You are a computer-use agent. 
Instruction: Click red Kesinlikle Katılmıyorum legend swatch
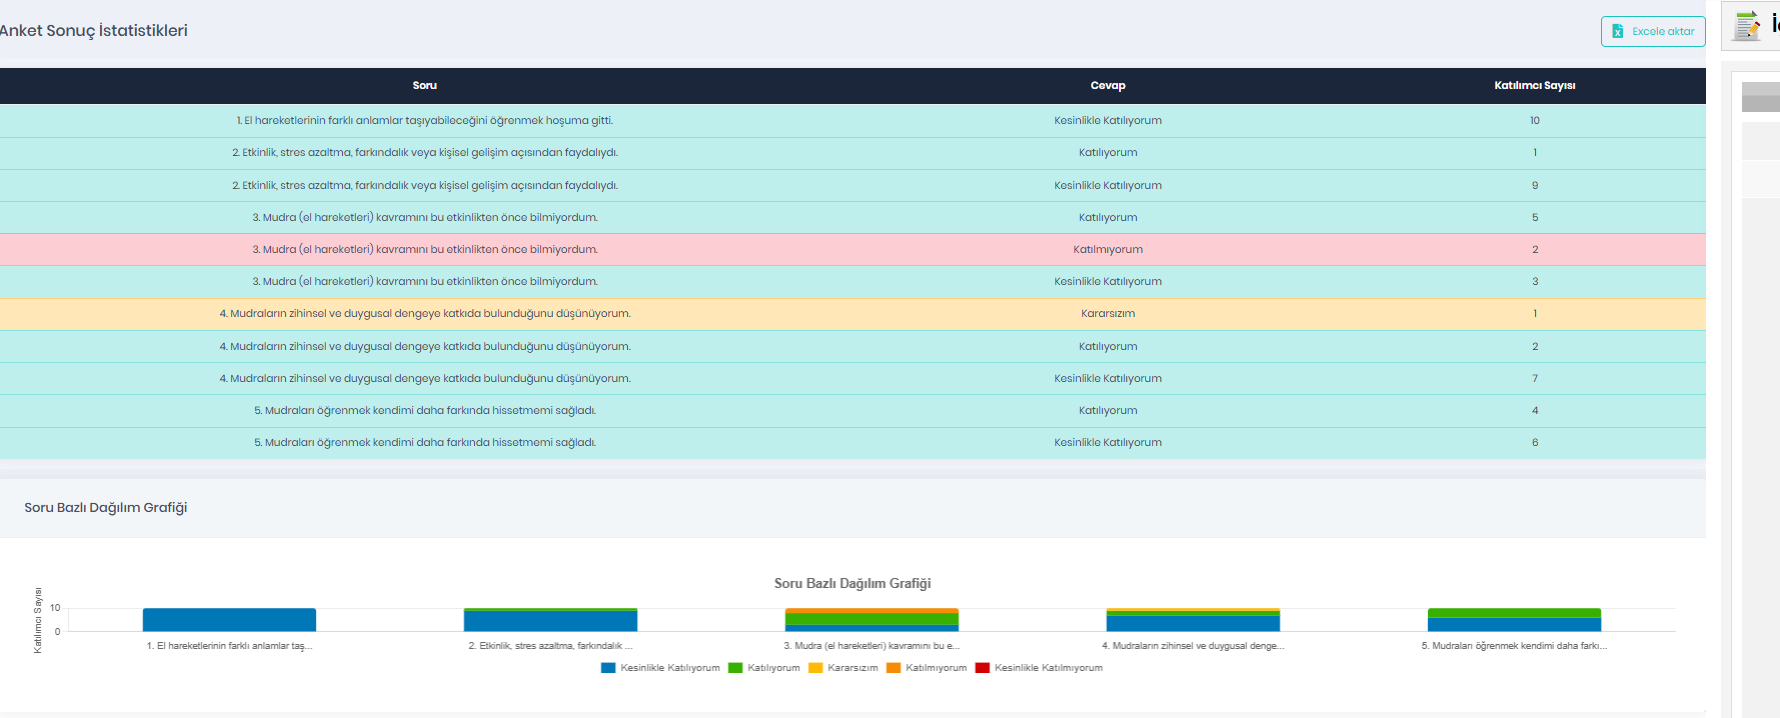982,668
